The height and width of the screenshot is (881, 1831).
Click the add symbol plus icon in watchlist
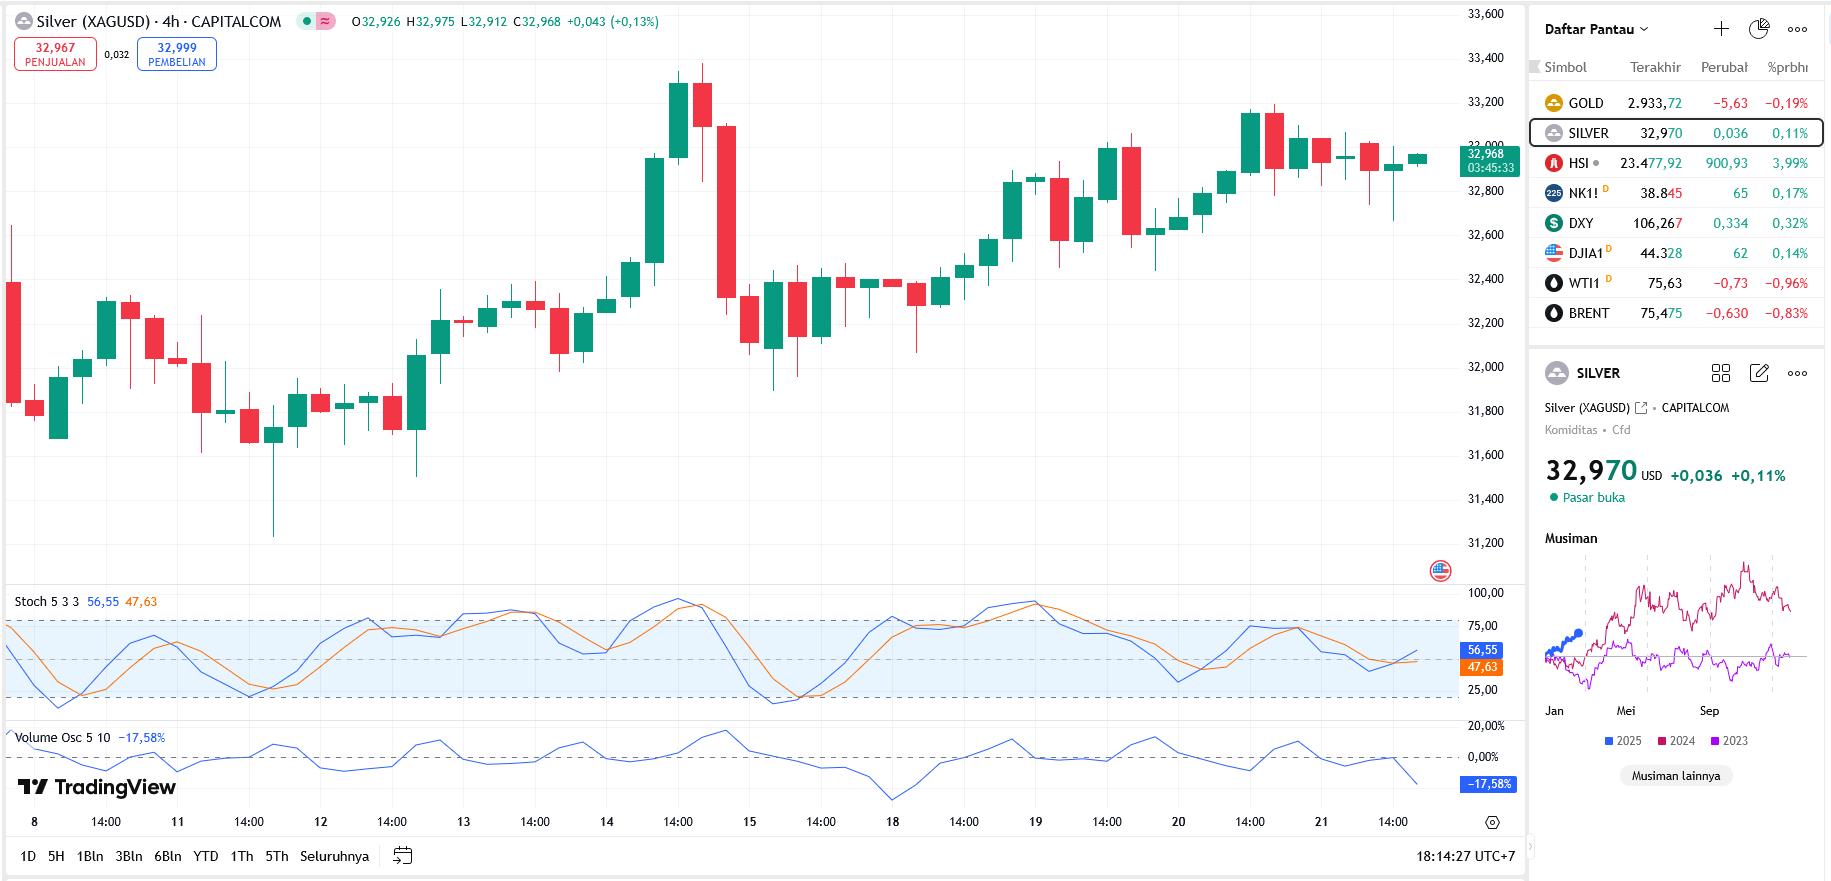(1721, 29)
